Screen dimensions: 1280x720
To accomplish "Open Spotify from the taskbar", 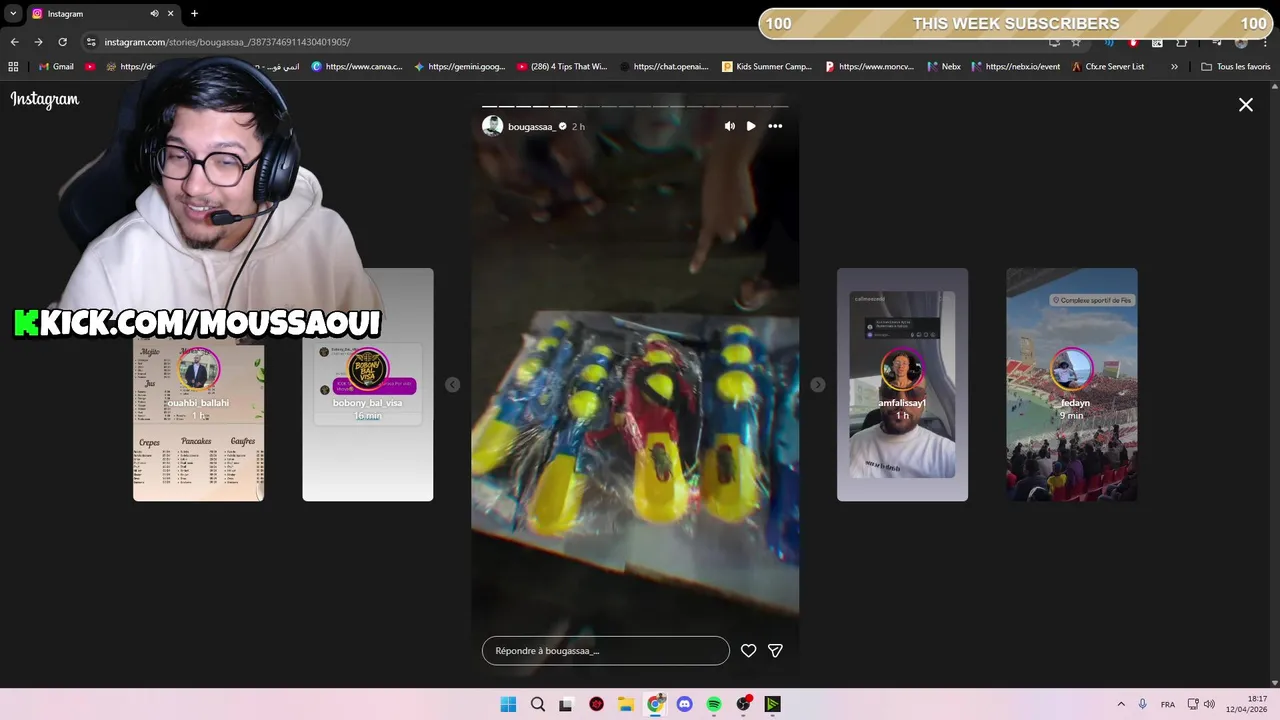I will pyautogui.click(x=714, y=704).
